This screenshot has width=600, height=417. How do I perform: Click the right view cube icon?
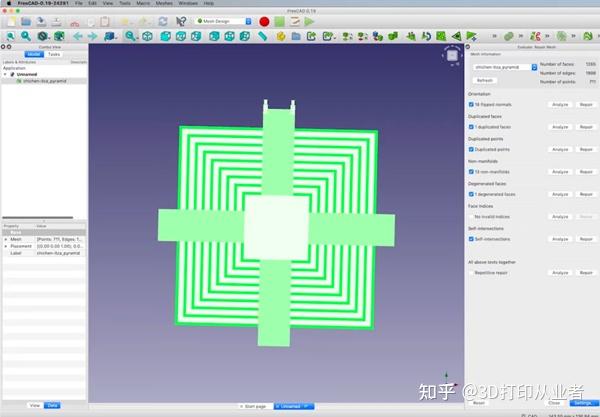click(196, 36)
